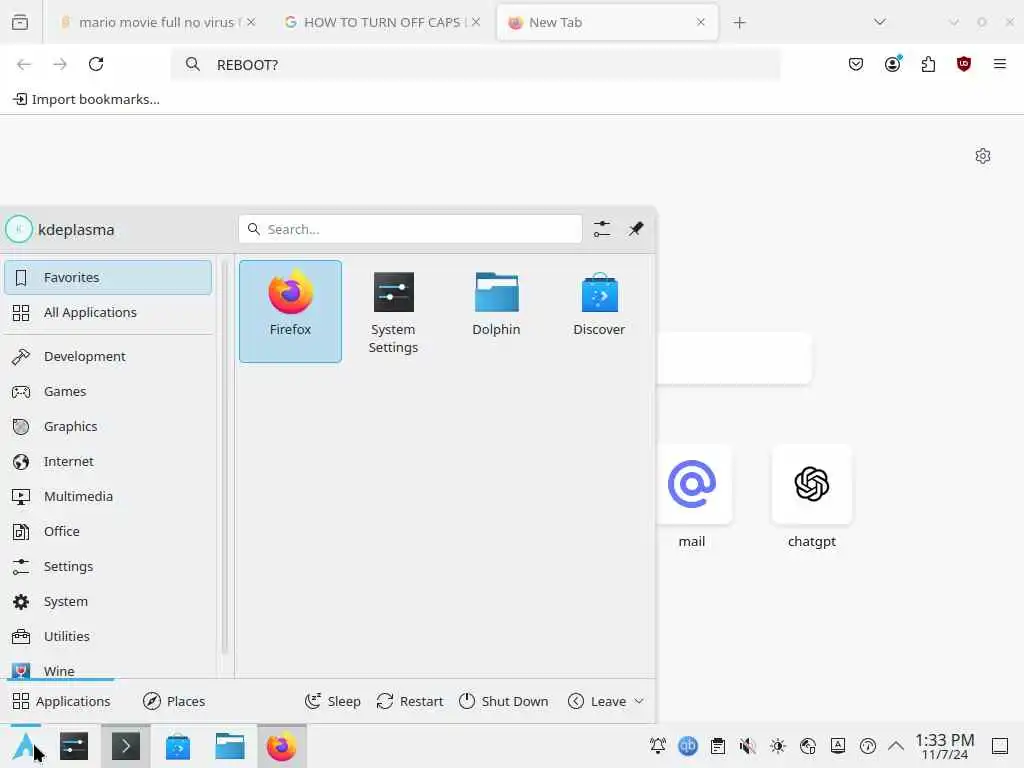This screenshot has height=768, width=1024.
Task: Open Discover from the taskbar
Action: [178, 746]
